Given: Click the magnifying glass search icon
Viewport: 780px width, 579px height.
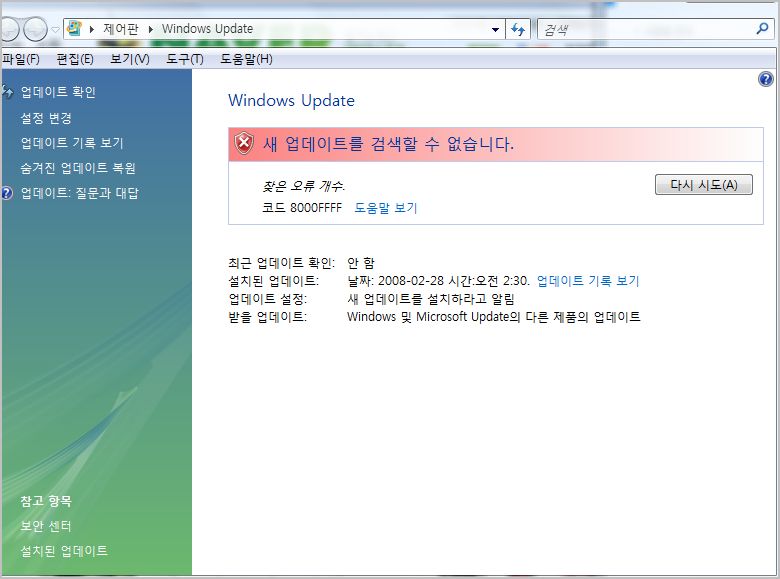Looking at the screenshot, I should coord(762,29).
